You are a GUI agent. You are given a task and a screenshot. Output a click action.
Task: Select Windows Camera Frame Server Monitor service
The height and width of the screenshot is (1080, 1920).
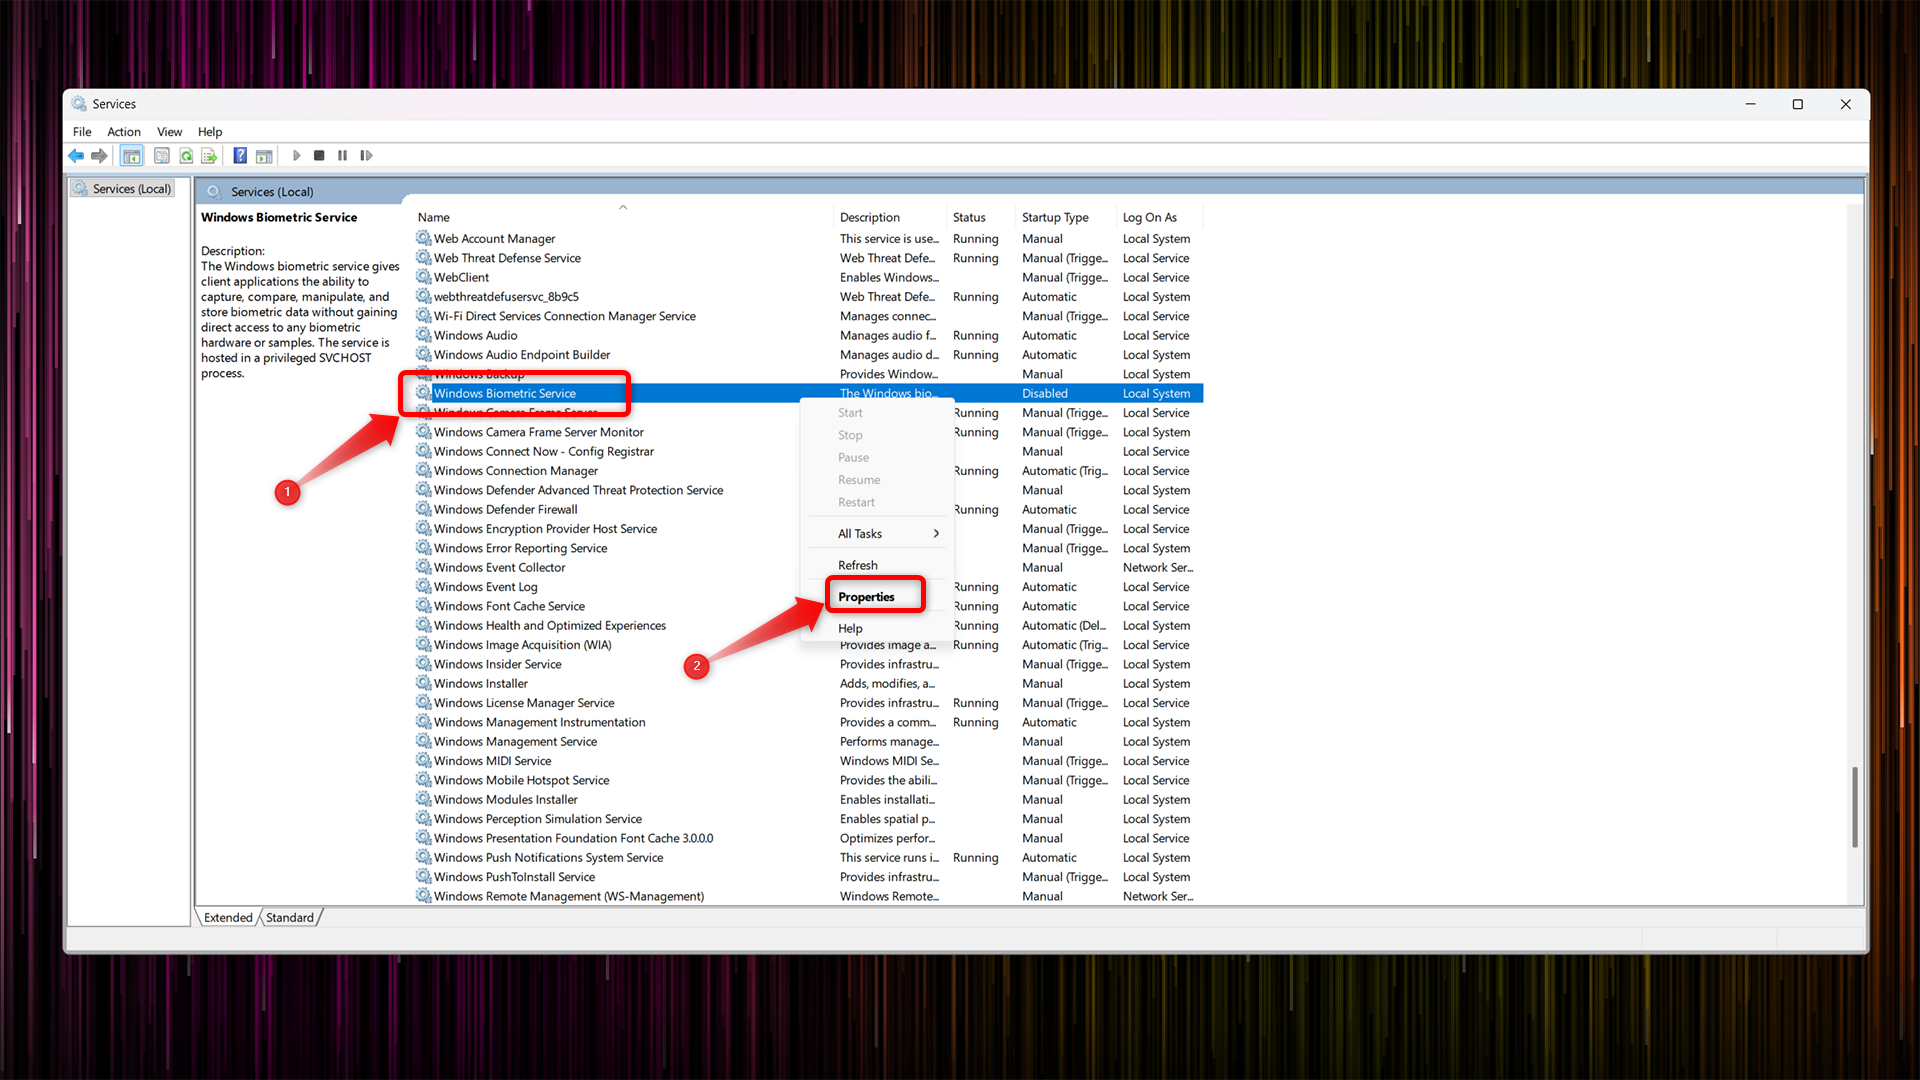(x=538, y=432)
